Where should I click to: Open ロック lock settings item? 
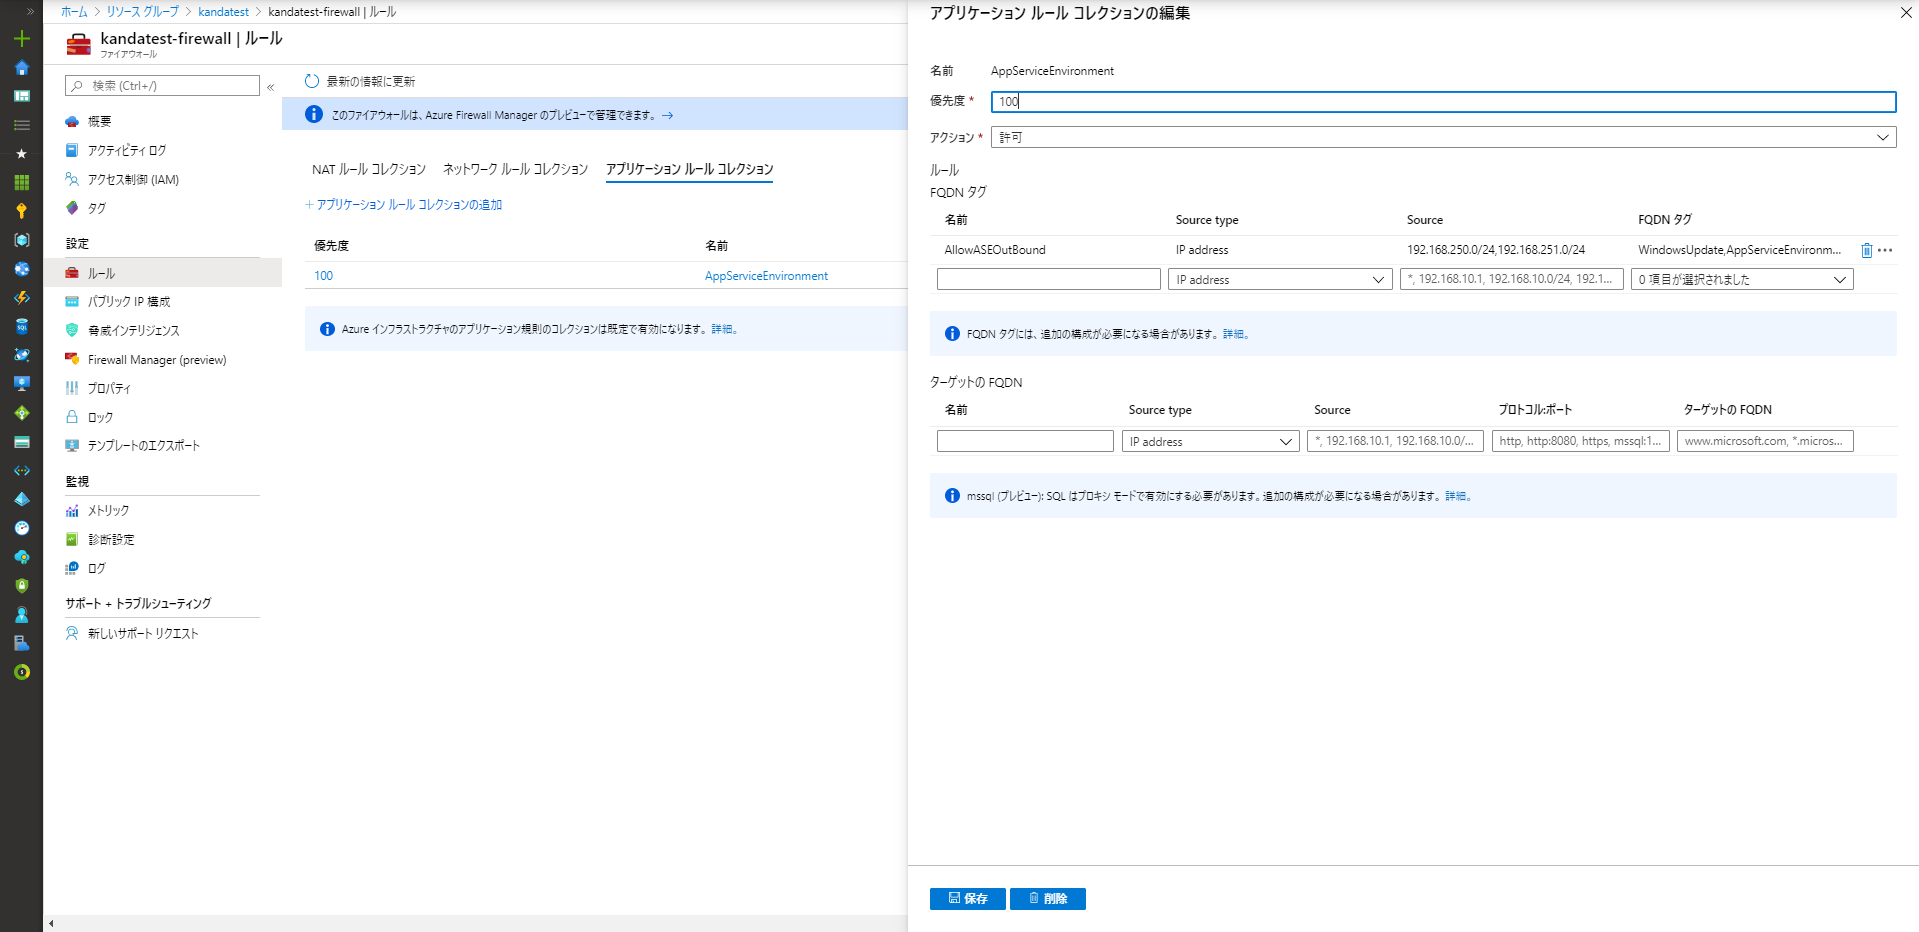[x=100, y=417]
